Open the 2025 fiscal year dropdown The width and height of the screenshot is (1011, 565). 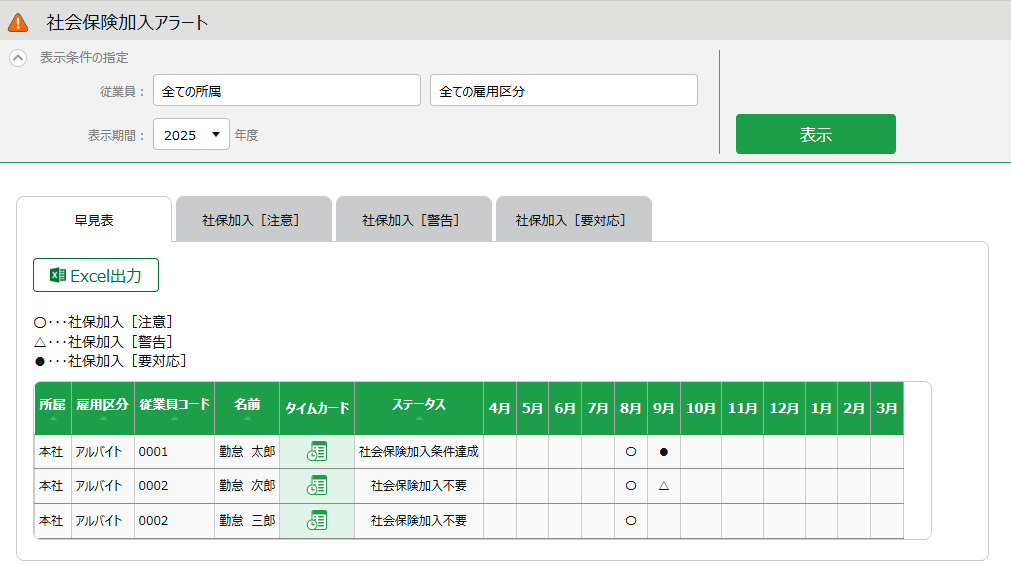(191, 135)
